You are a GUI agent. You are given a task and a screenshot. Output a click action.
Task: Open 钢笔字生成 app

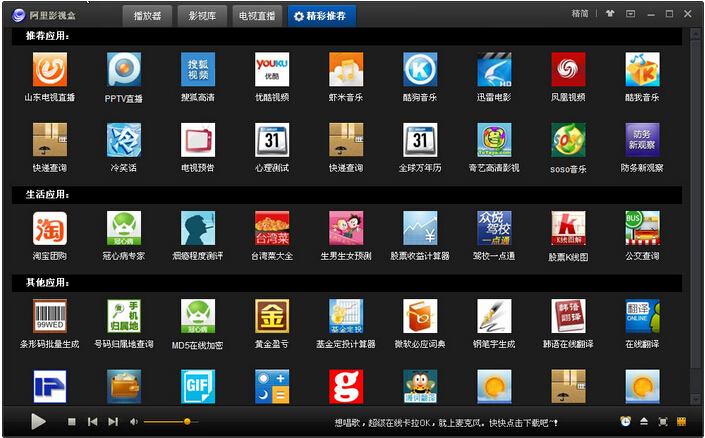[494, 316]
